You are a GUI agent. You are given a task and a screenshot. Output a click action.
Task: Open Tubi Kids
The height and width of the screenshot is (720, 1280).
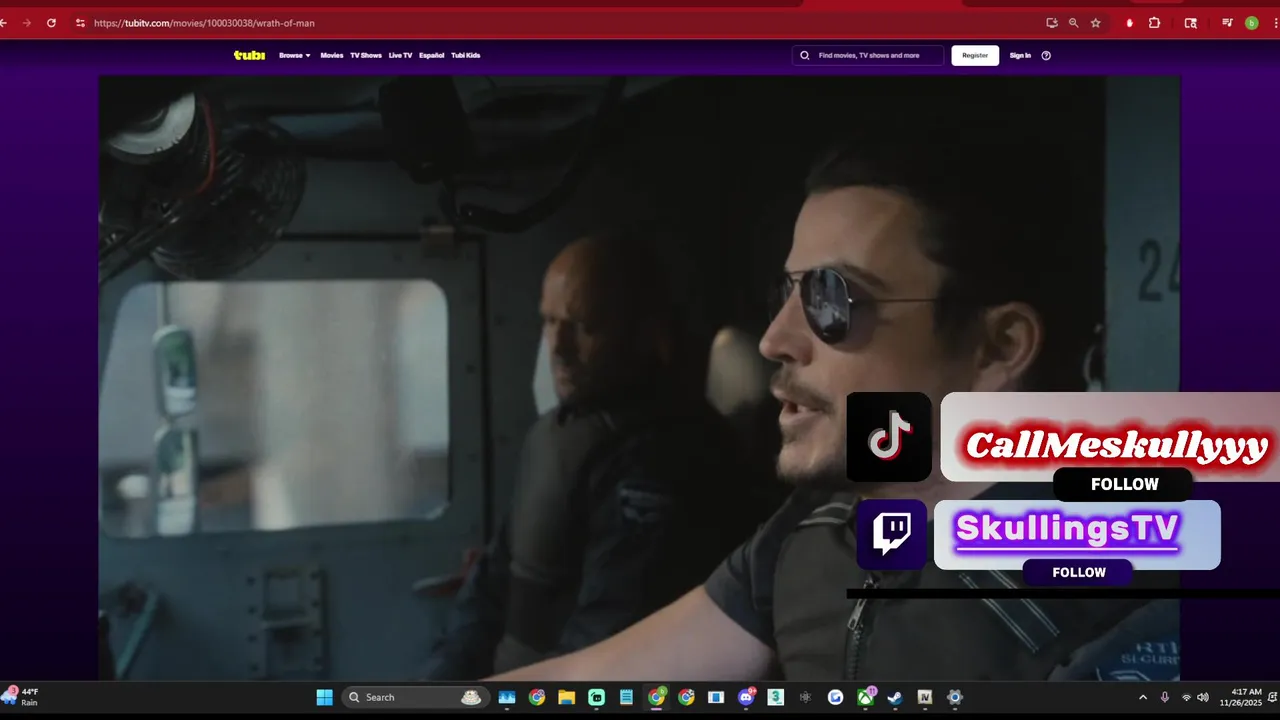click(466, 55)
